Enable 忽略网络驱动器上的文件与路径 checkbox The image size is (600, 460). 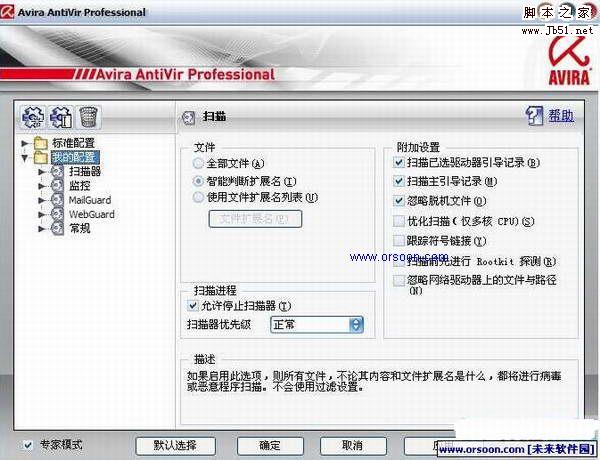[399, 280]
